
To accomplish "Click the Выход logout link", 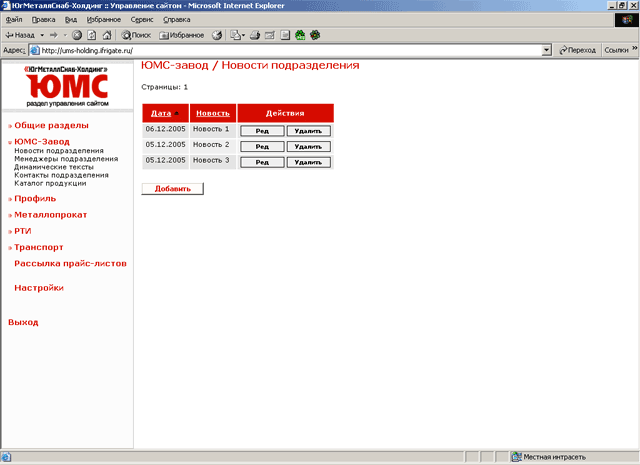I will [23, 323].
